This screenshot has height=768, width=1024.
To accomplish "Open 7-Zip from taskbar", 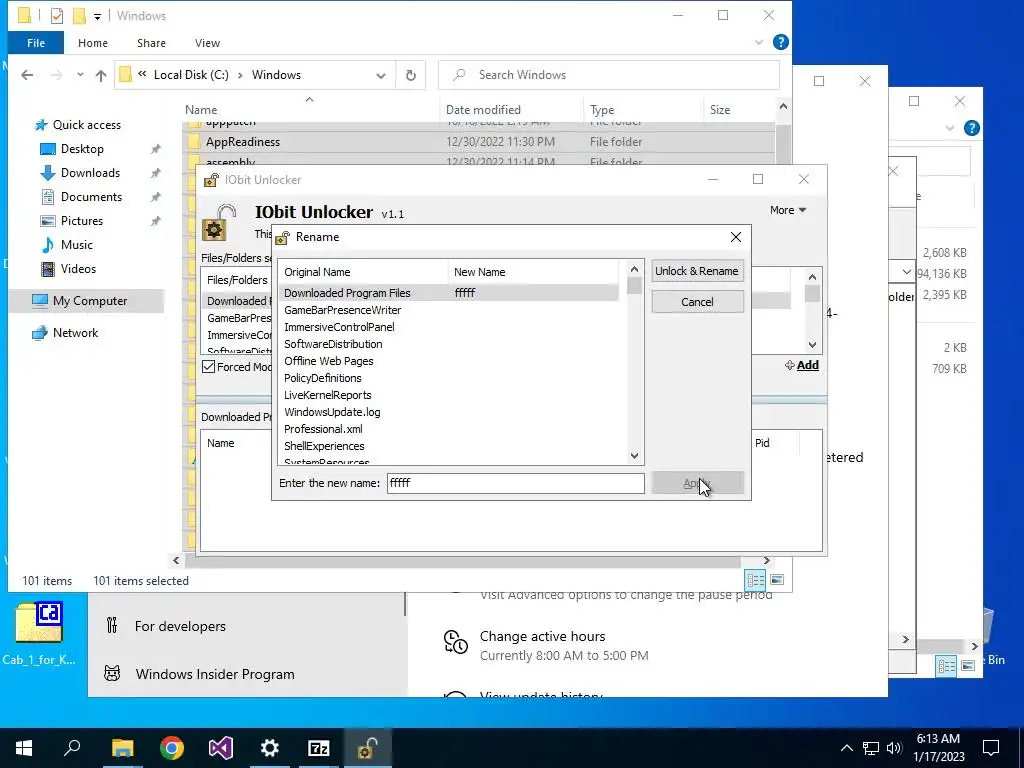I will pyautogui.click(x=319, y=748).
